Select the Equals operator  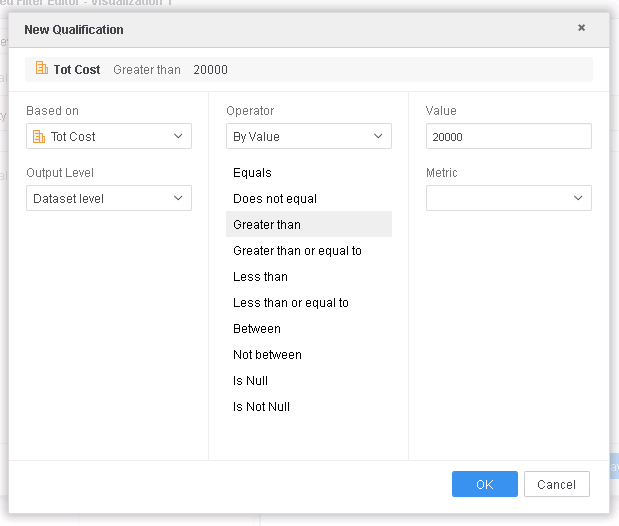252,173
